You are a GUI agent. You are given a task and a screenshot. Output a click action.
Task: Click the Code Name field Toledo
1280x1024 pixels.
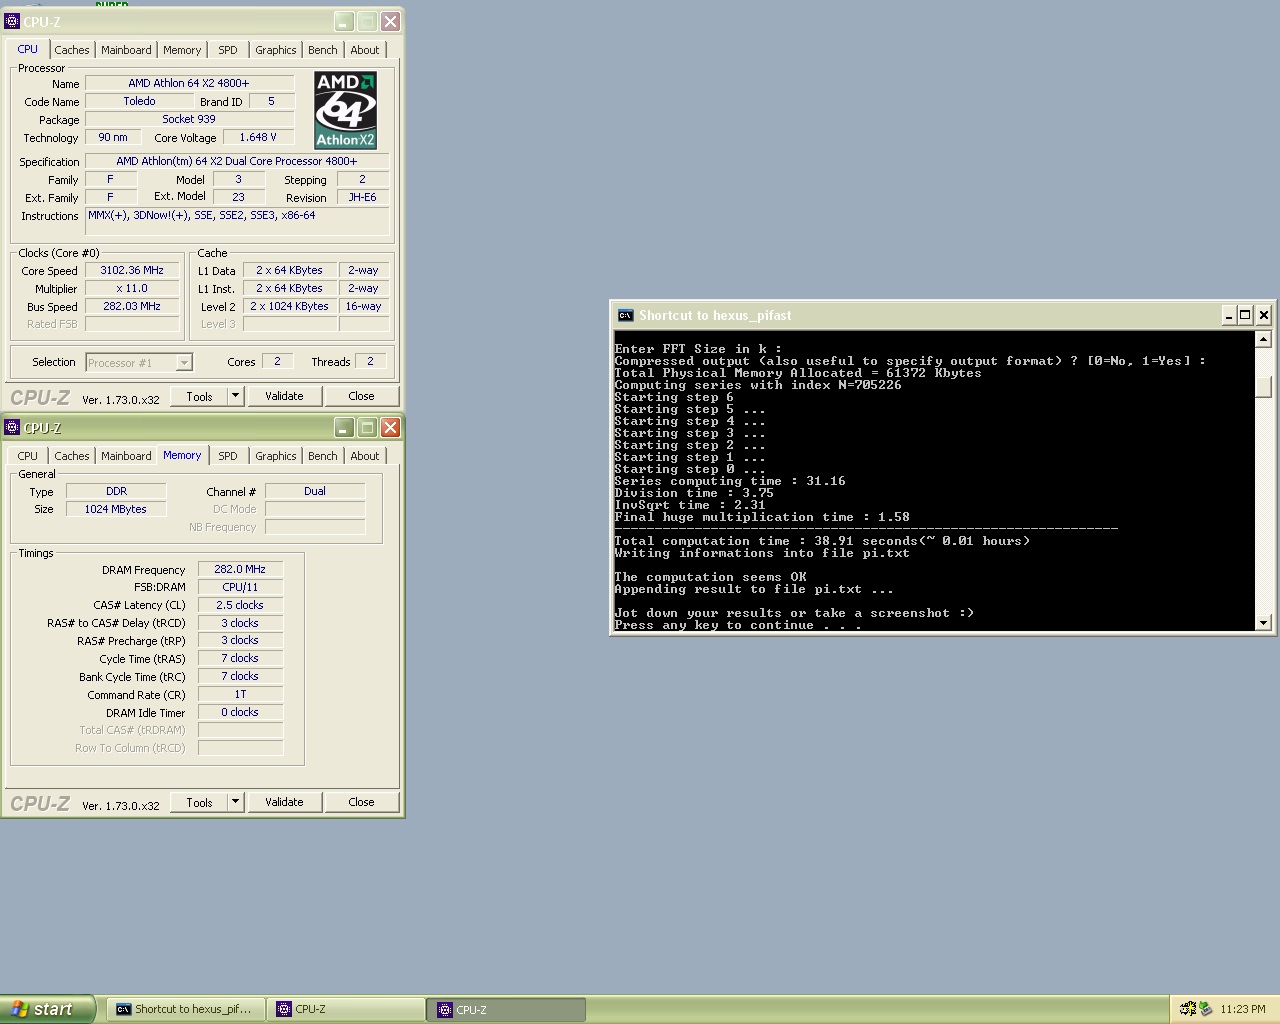pyautogui.click(x=140, y=101)
